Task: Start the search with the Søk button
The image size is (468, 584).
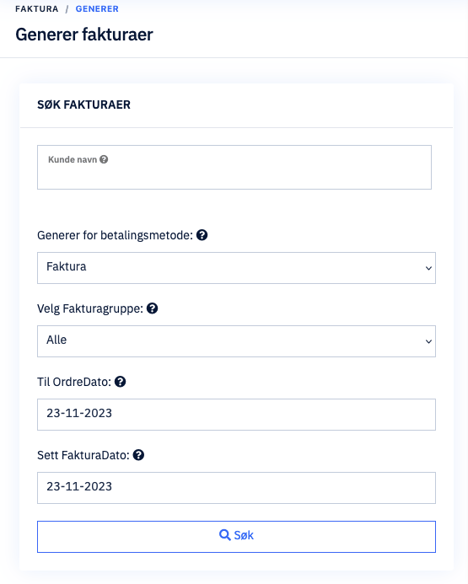Action: click(x=236, y=537)
